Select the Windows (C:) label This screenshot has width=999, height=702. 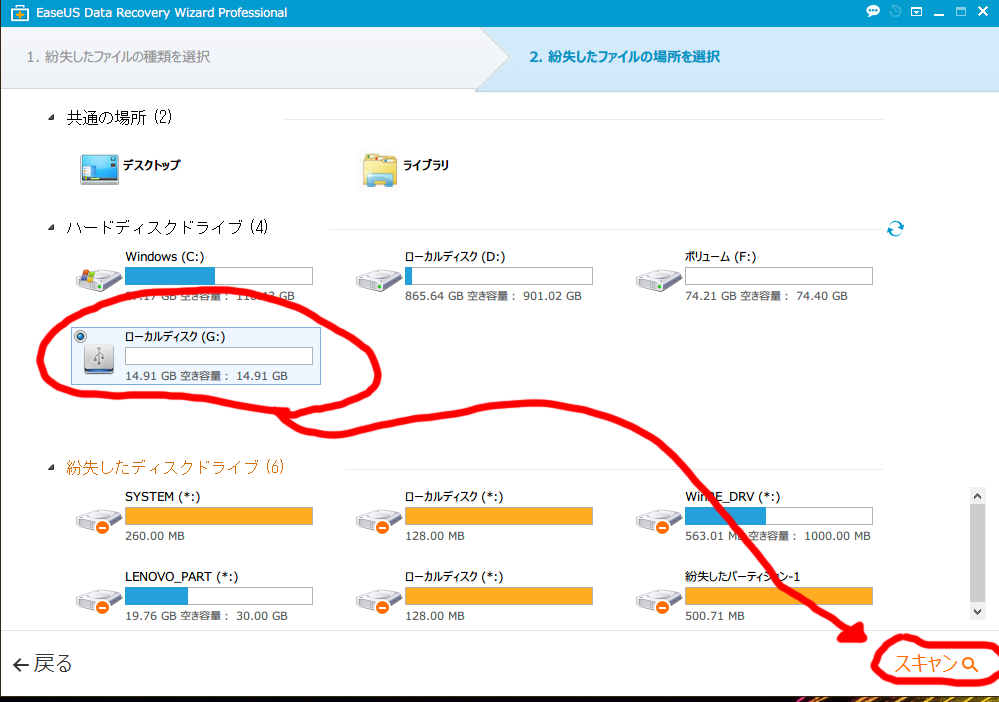pos(164,257)
